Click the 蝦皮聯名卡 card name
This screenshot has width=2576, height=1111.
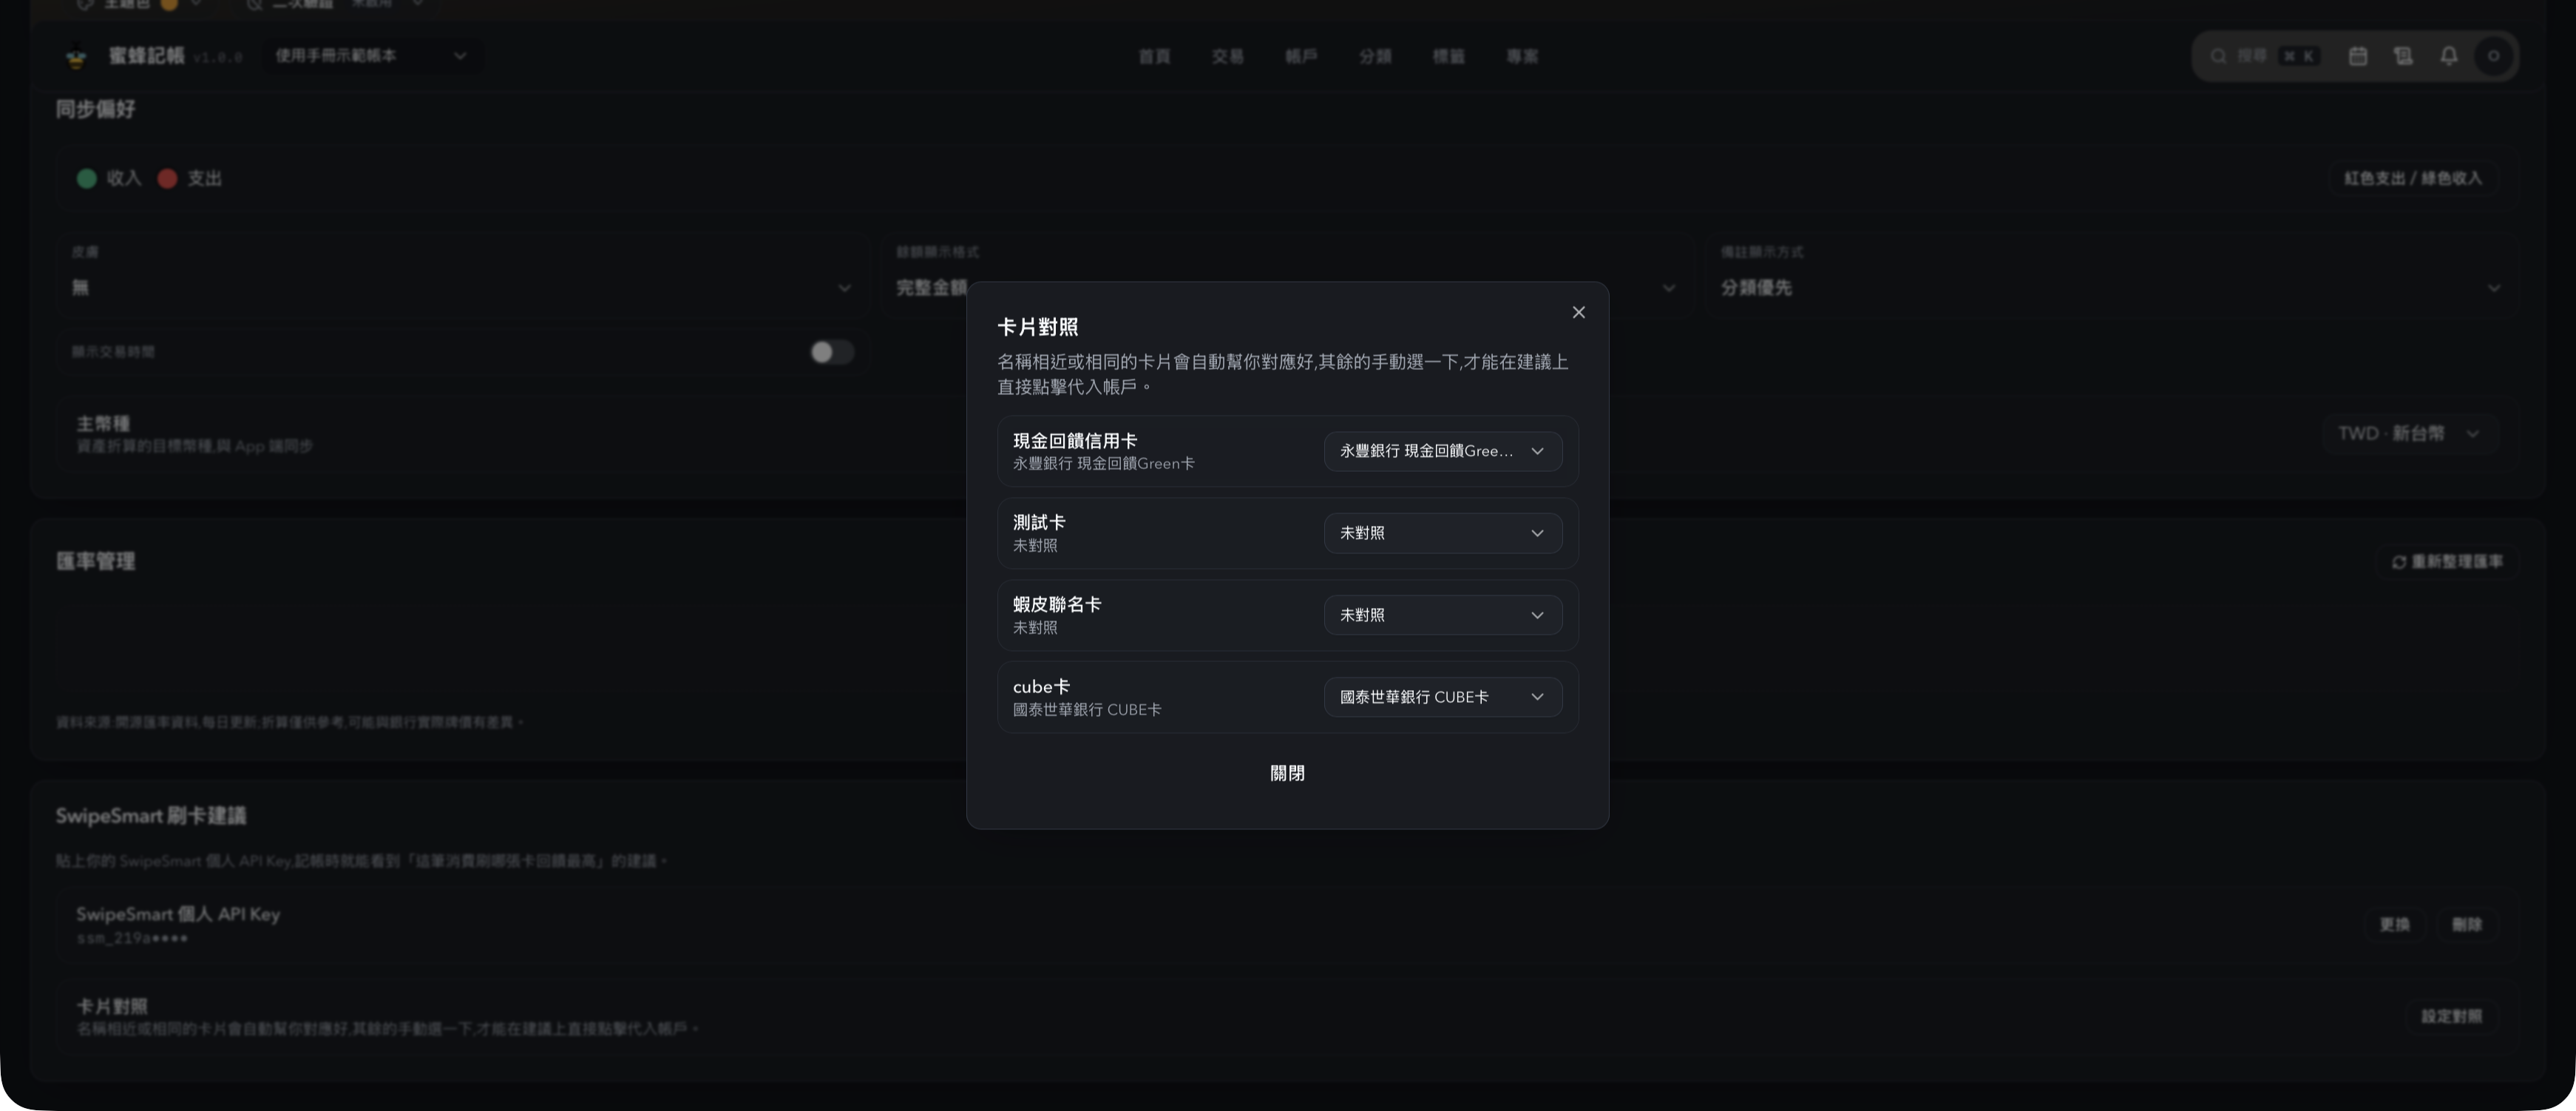coord(1057,604)
